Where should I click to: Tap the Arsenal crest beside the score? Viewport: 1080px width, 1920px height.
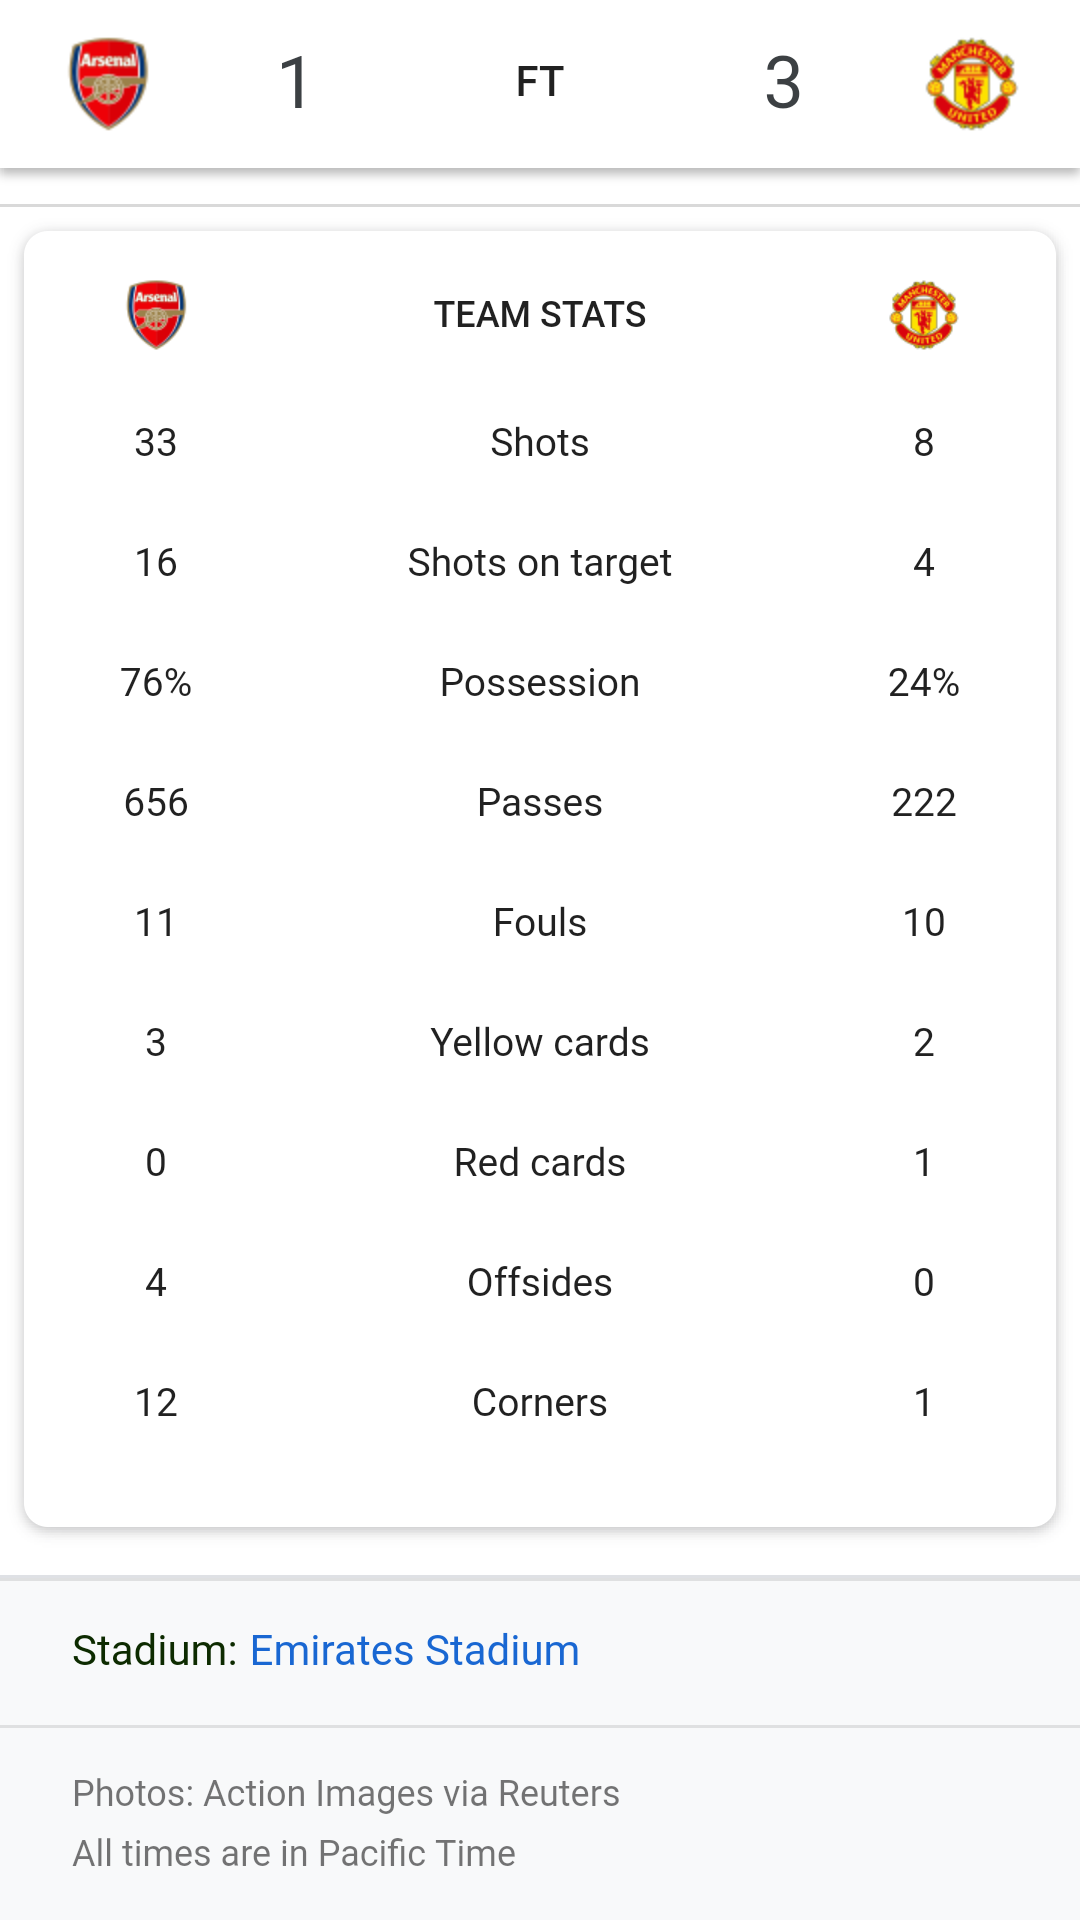[x=109, y=83]
